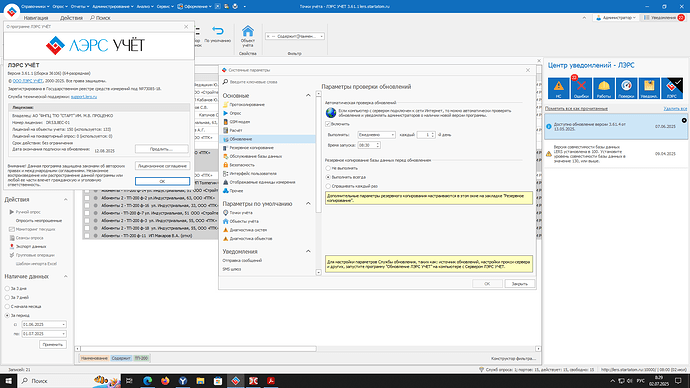The width and height of the screenshot is (690, 388).
Task: Click the Лицензионное соглашение button
Action: [x=162, y=166]
